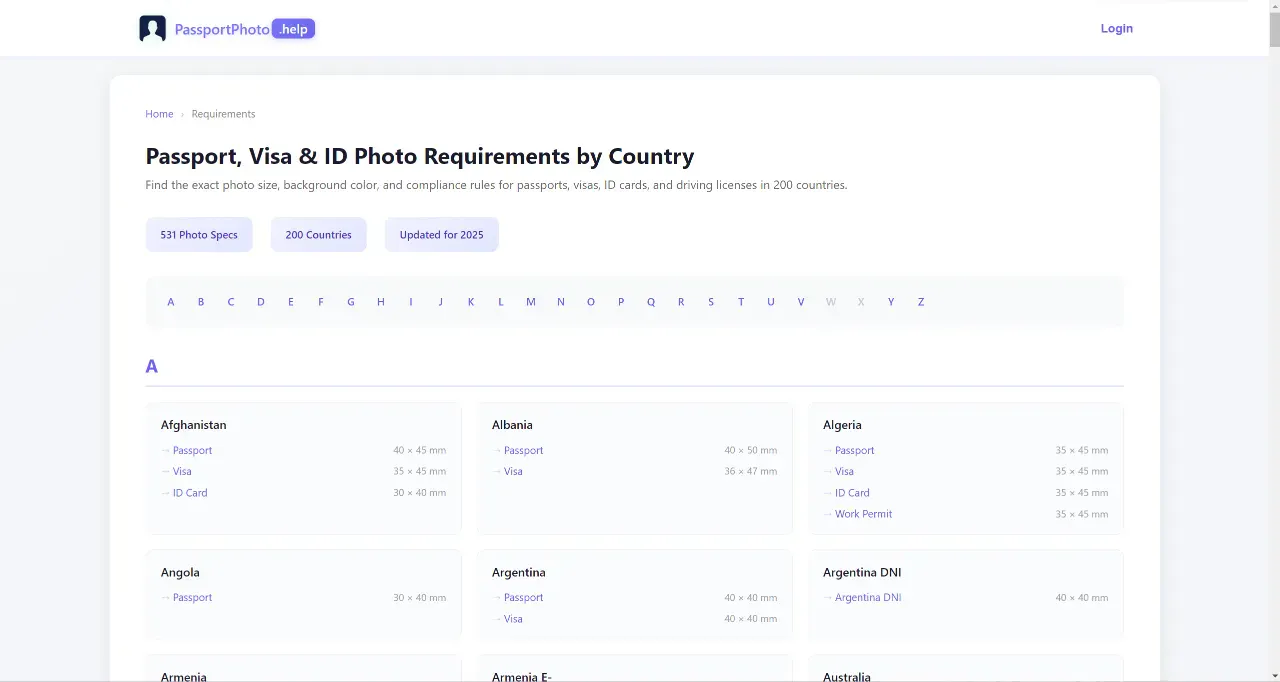
Task: Open Argentina Passport photo requirements
Action: click(x=523, y=598)
